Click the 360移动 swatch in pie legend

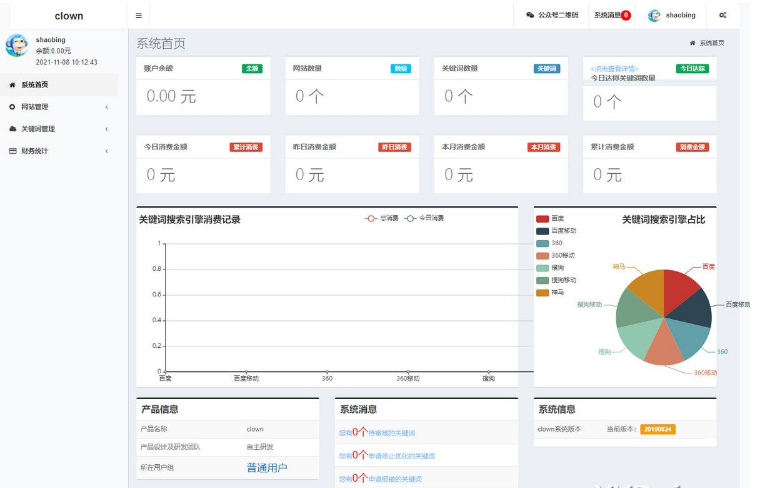[543, 255]
